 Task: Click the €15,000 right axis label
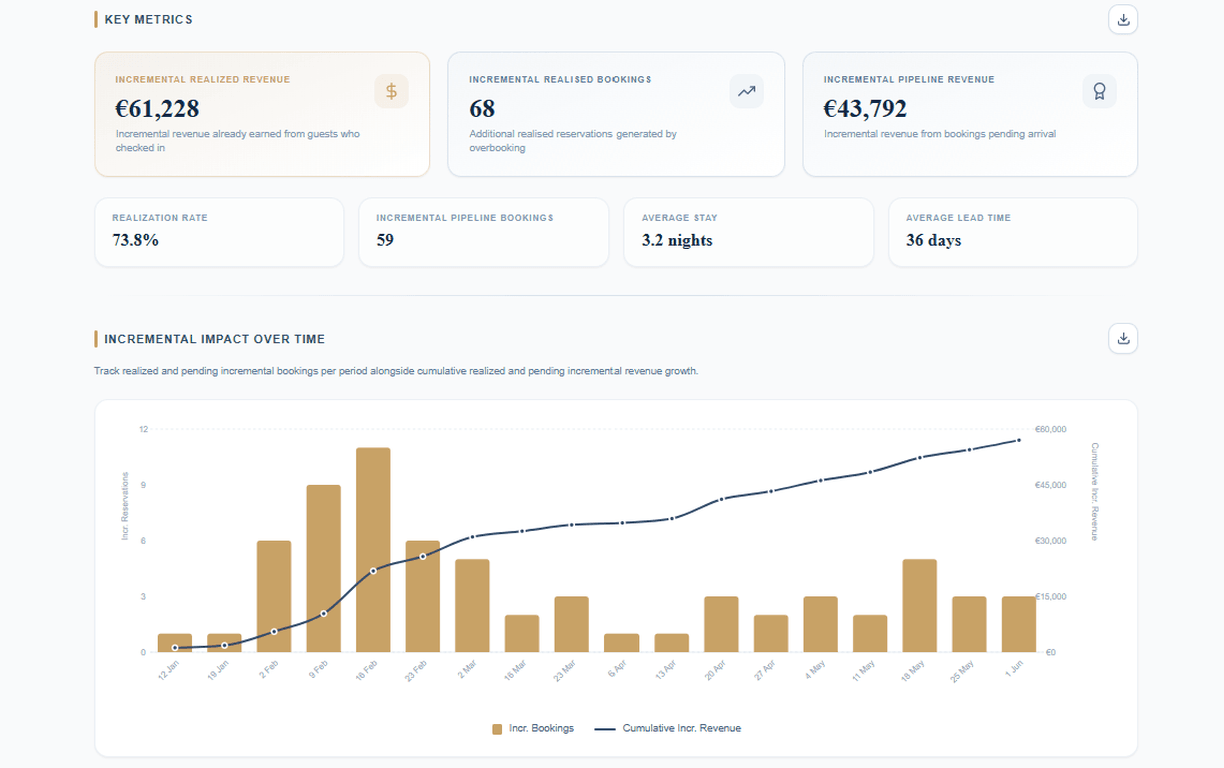(1050, 597)
